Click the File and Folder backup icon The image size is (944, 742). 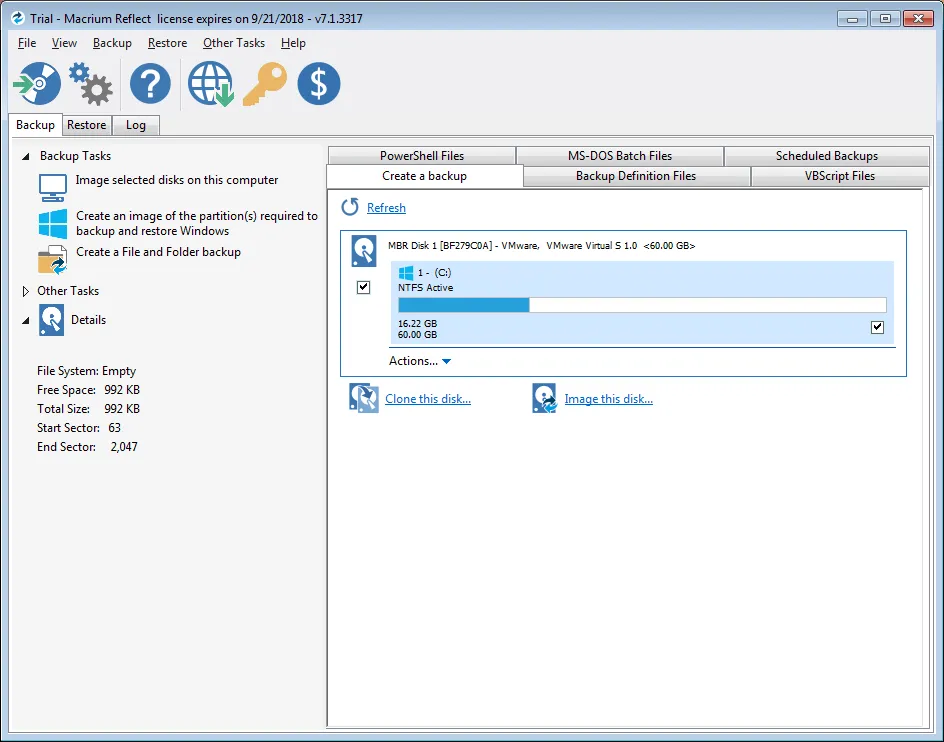[x=52, y=260]
